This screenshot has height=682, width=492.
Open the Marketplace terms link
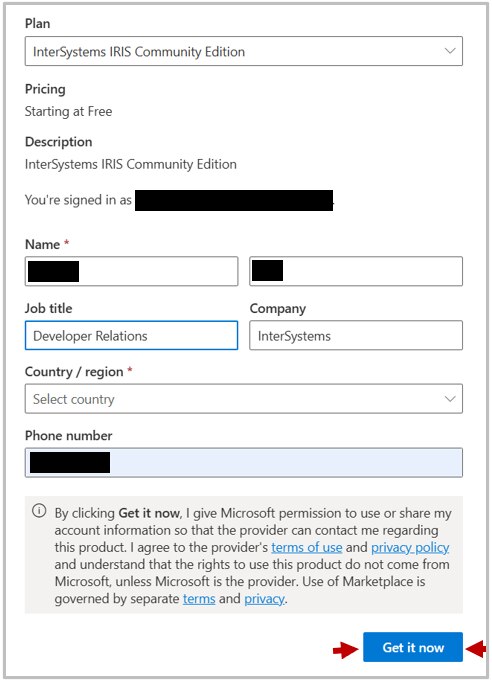click(x=199, y=599)
